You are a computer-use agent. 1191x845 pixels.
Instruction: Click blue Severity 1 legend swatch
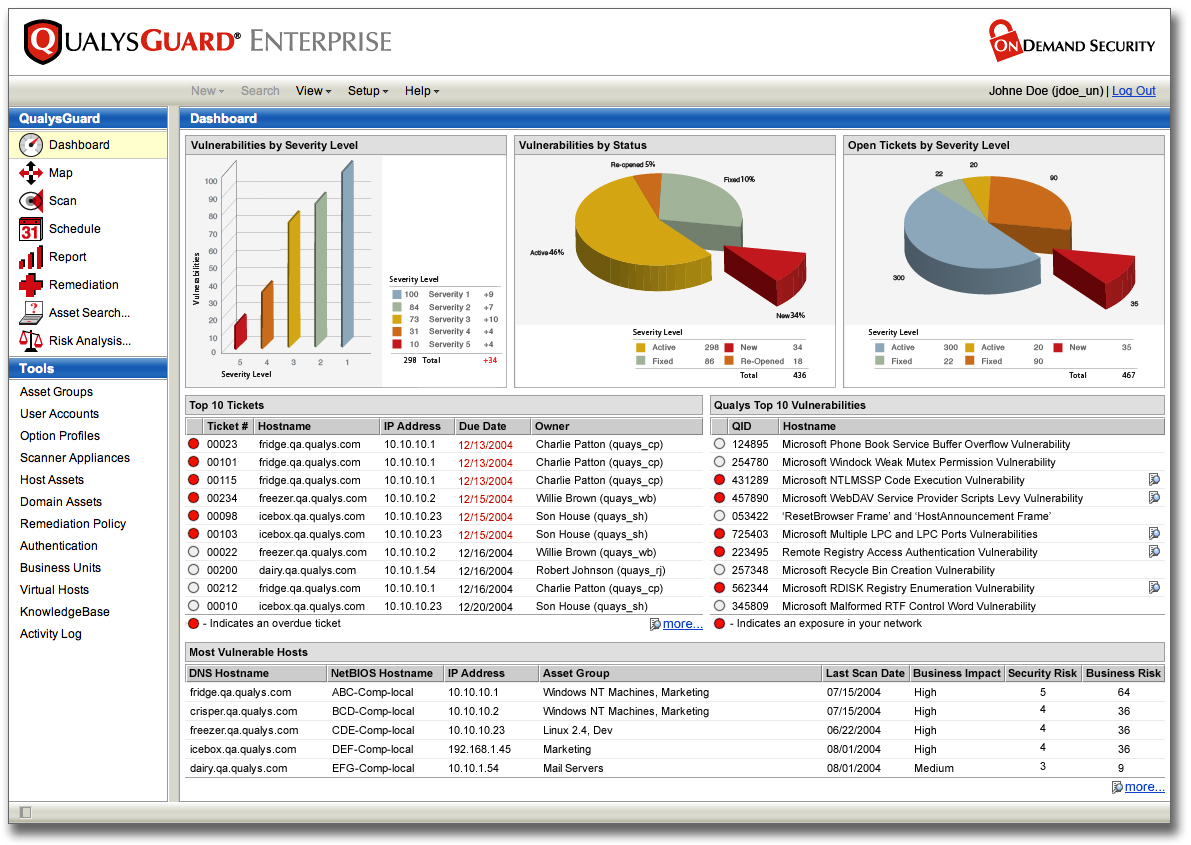click(x=396, y=295)
